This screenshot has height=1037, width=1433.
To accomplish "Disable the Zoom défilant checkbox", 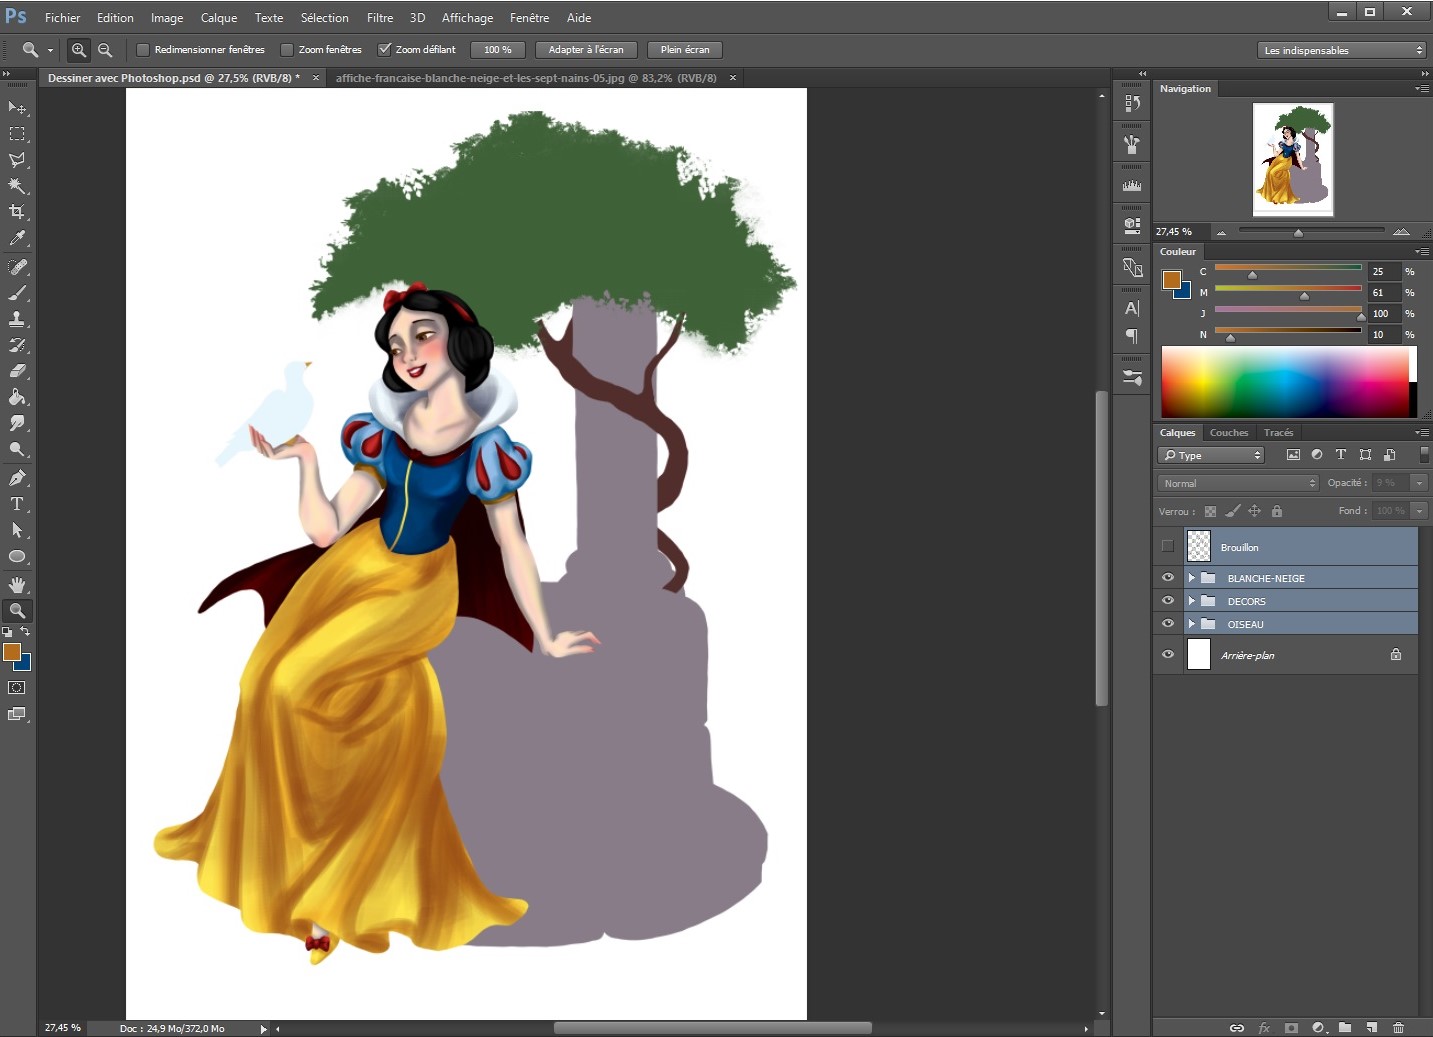I will coord(384,49).
